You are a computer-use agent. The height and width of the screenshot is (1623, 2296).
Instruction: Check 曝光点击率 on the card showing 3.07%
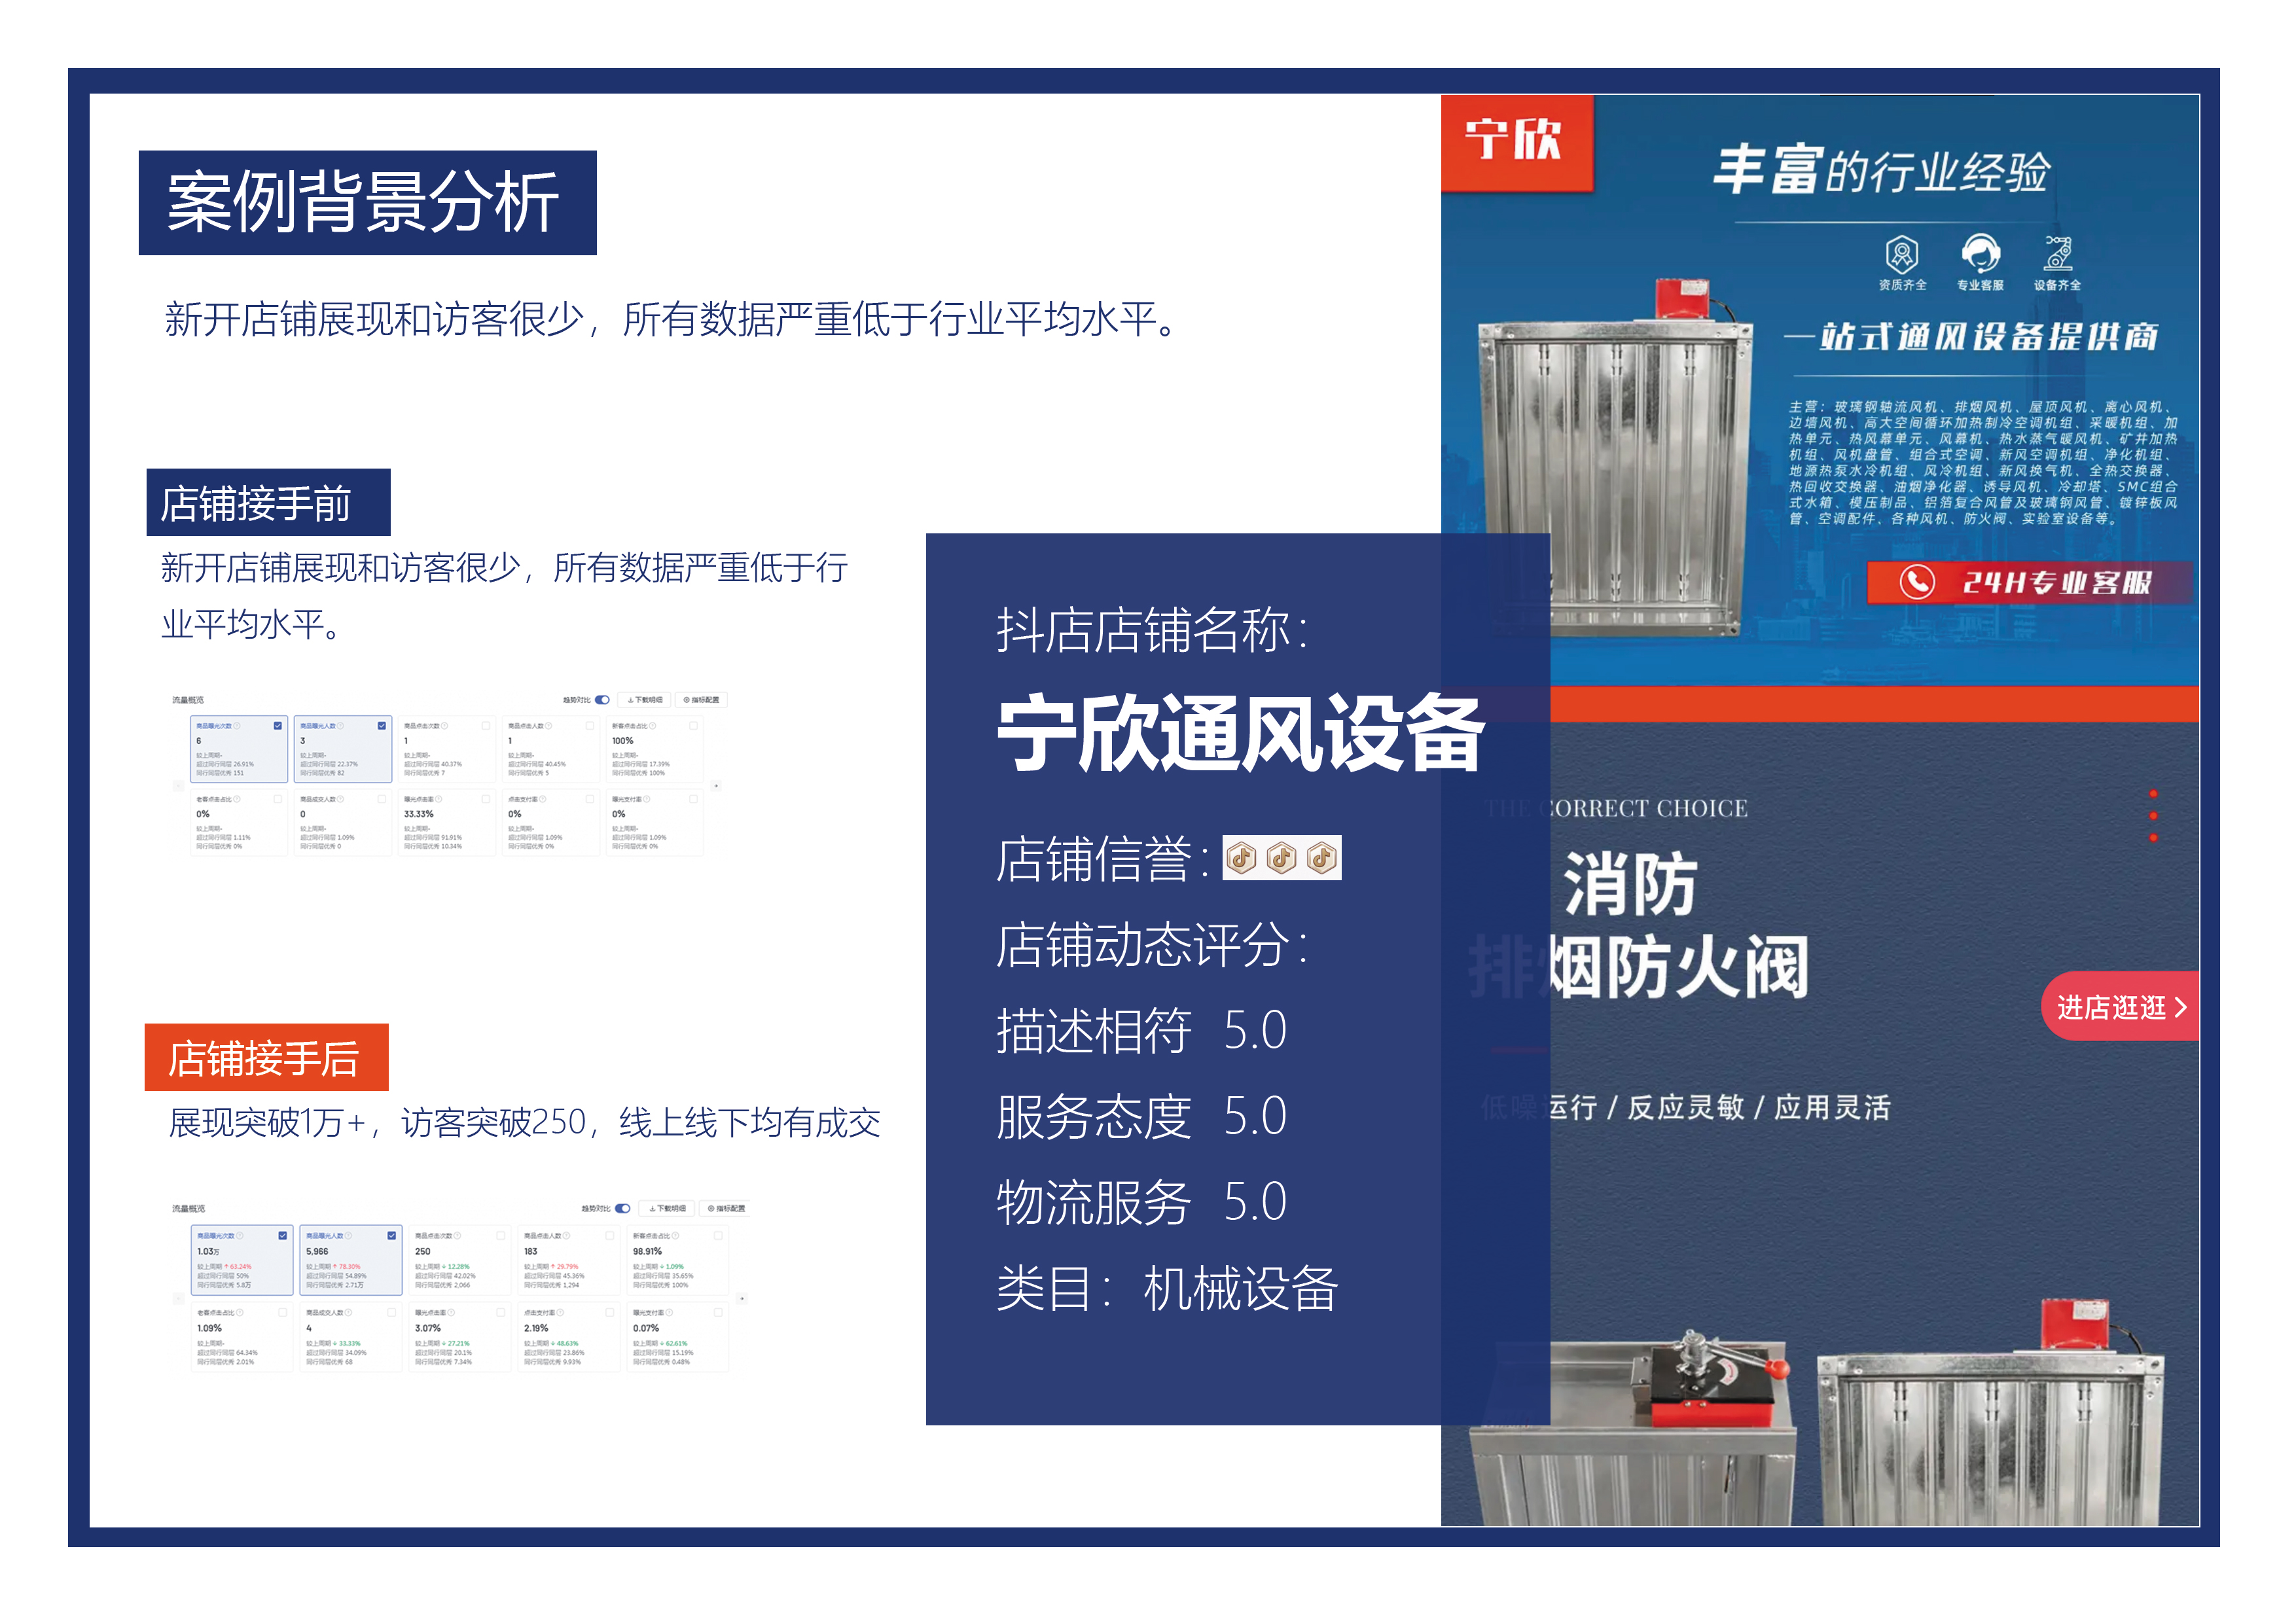click(501, 1313)
